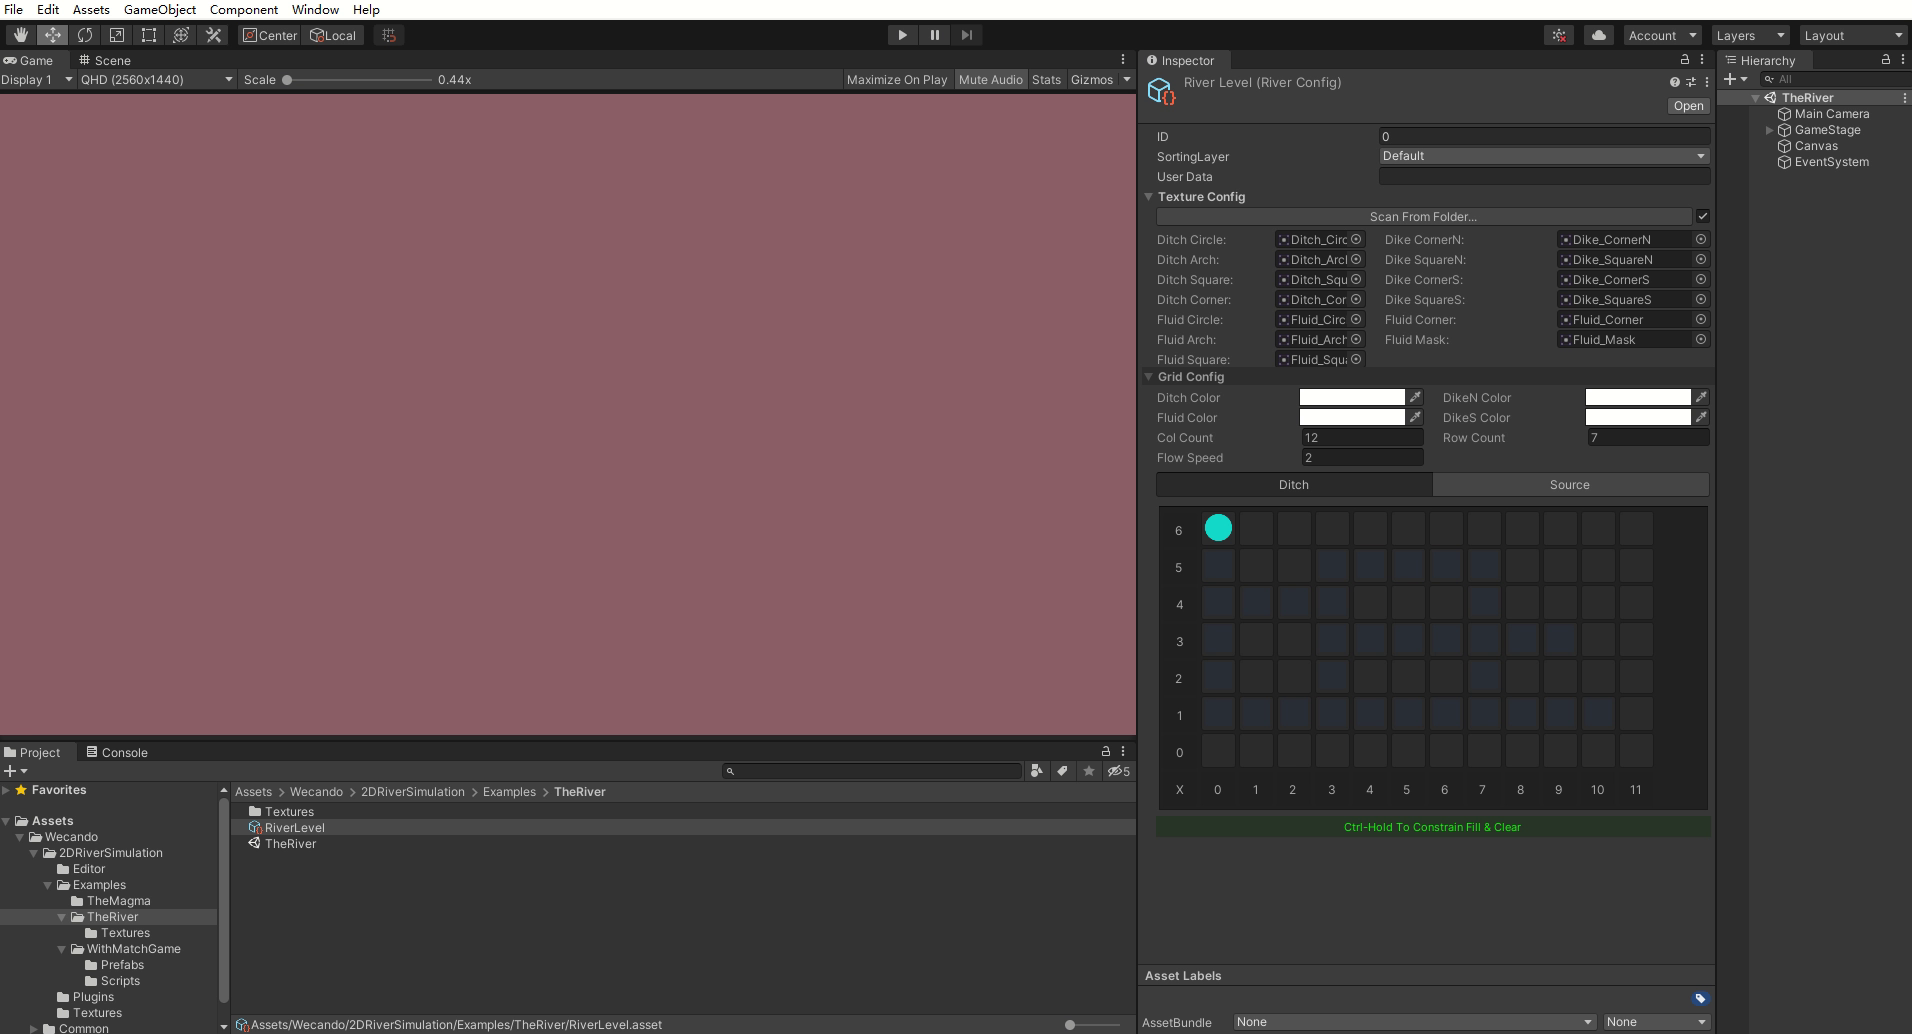1912x1034 pixels.
Task: Toggle hidden packages visibility count
Action: click(x=1119, y=771)
